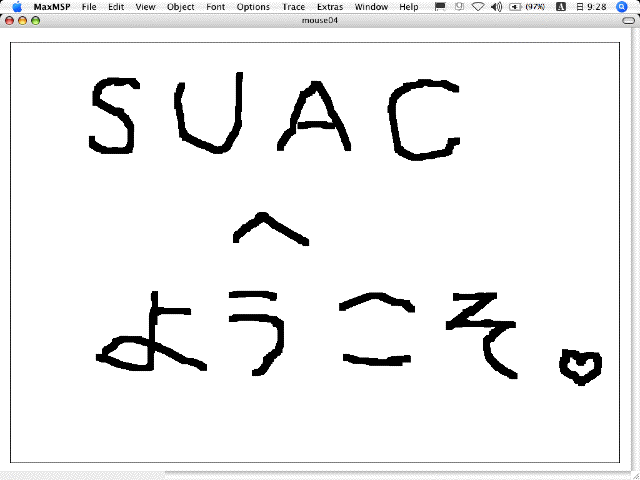Open Spotlight search icon
Screen dimensions: 640x480
[621, 7]
